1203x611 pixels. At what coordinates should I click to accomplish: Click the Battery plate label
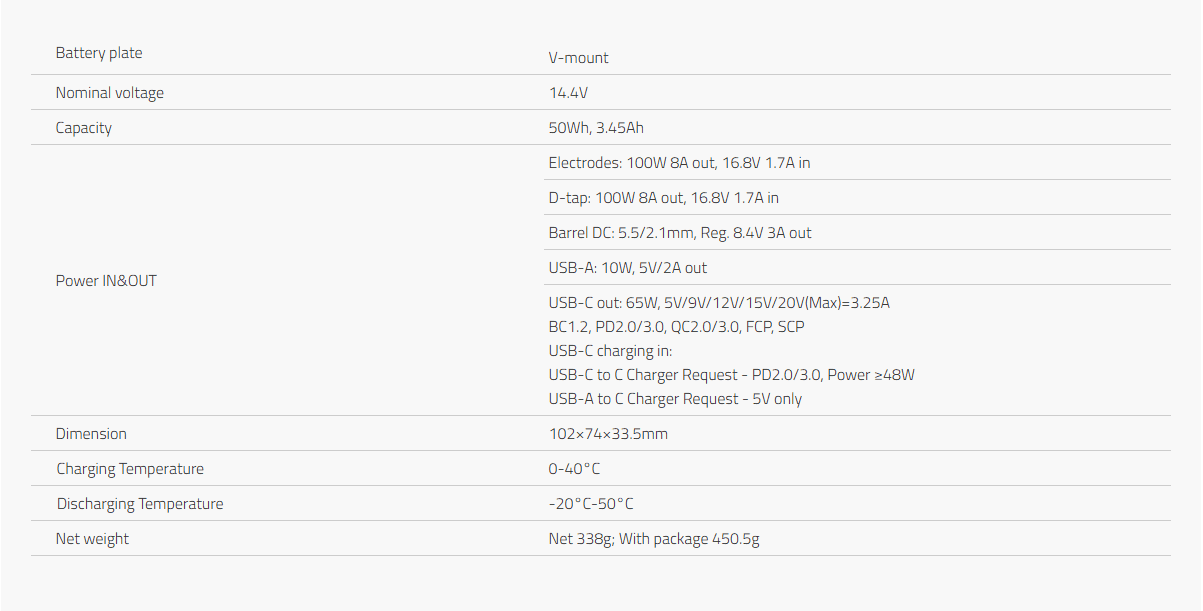(99, 53)
